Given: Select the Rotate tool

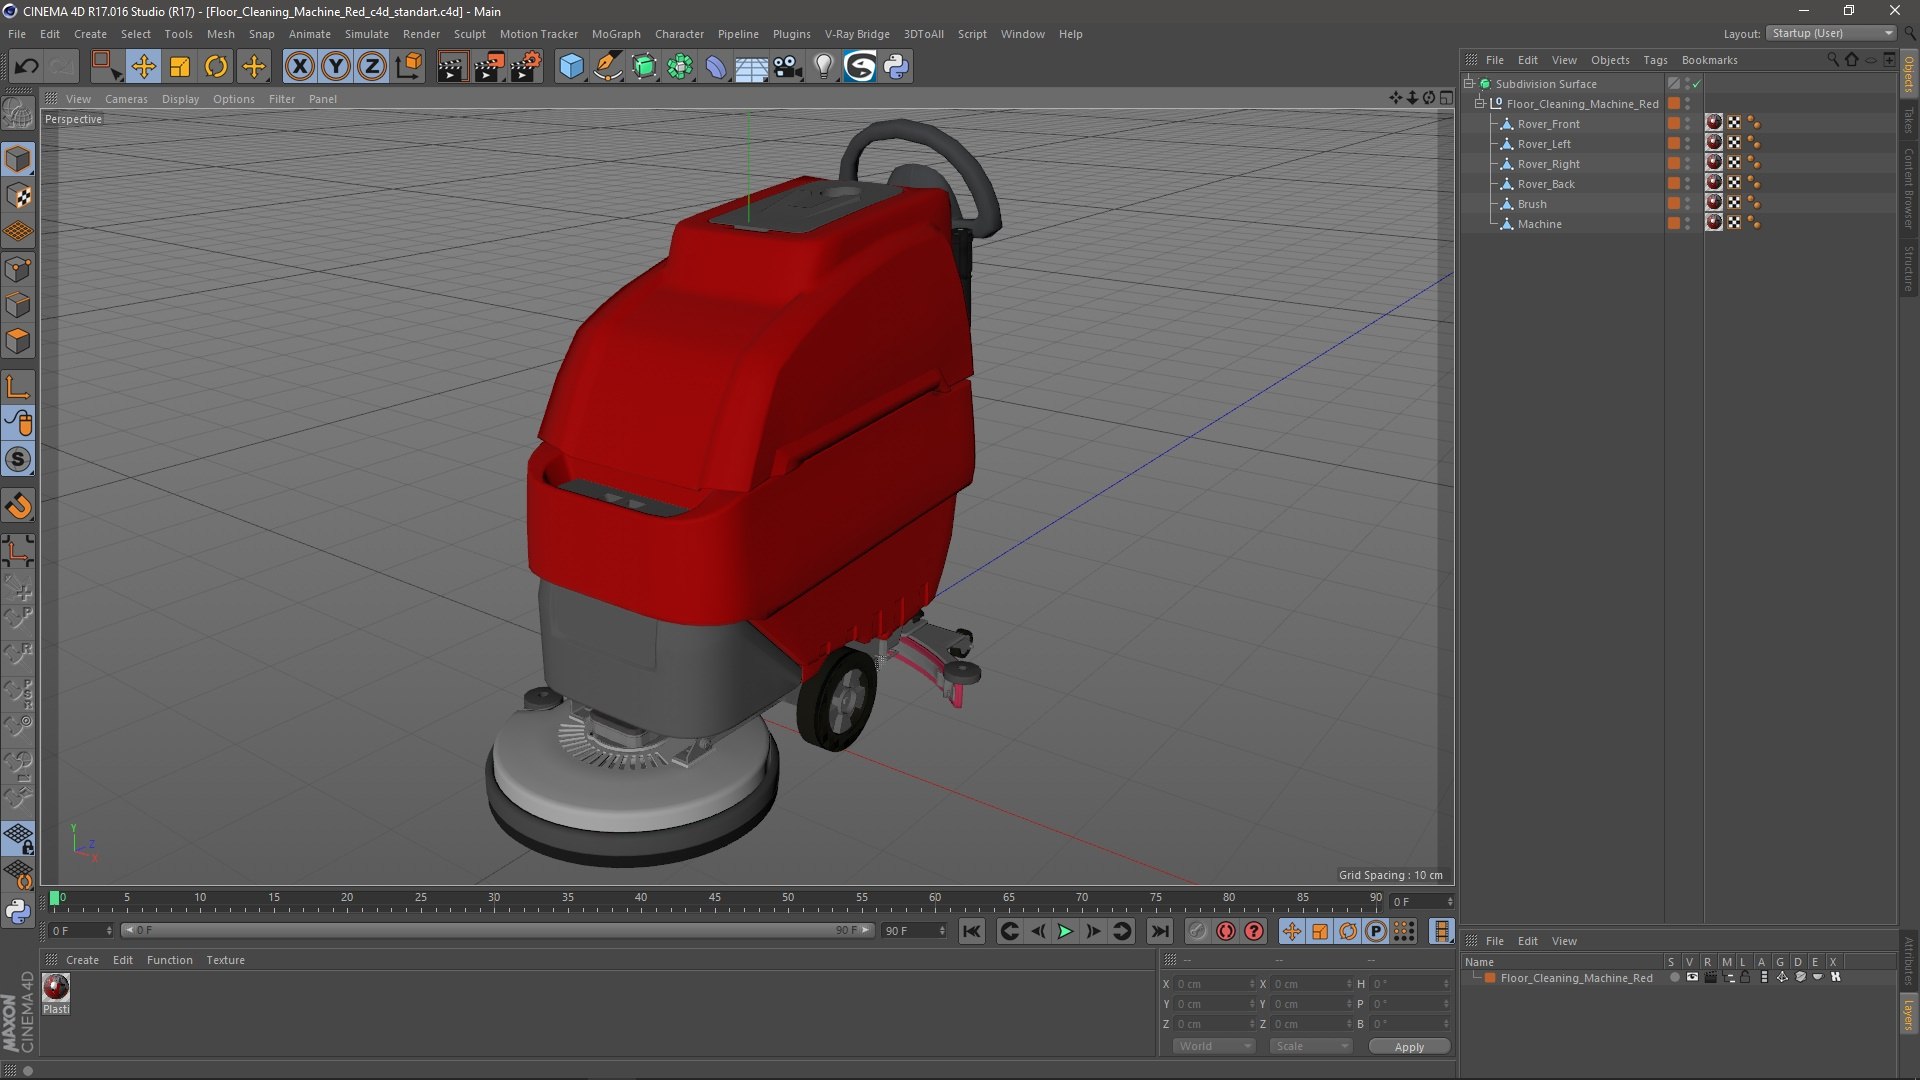Looking at the screenshot, I should [216, 66].
